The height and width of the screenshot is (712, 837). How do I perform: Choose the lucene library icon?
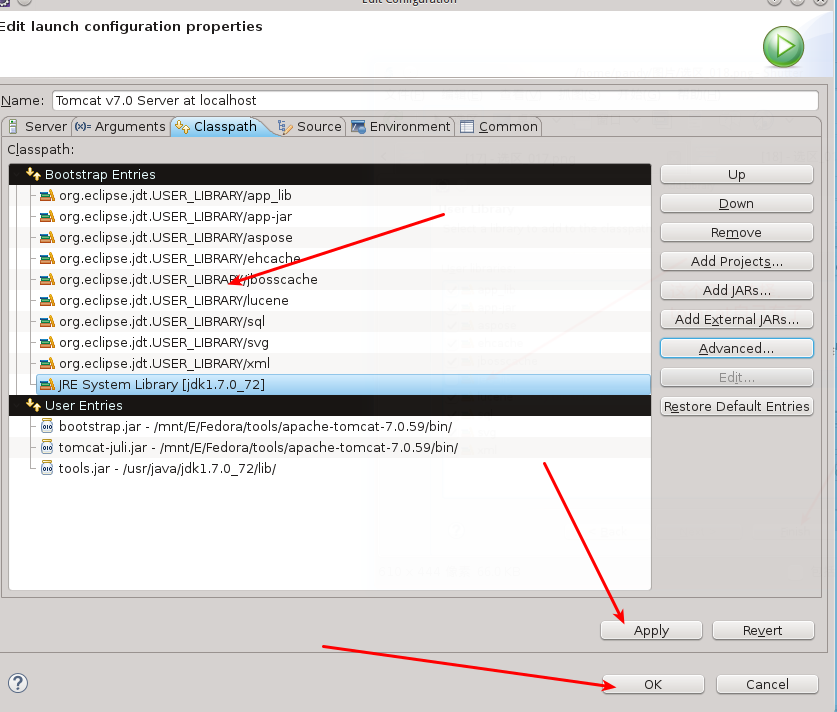click(x=48, y=300)
